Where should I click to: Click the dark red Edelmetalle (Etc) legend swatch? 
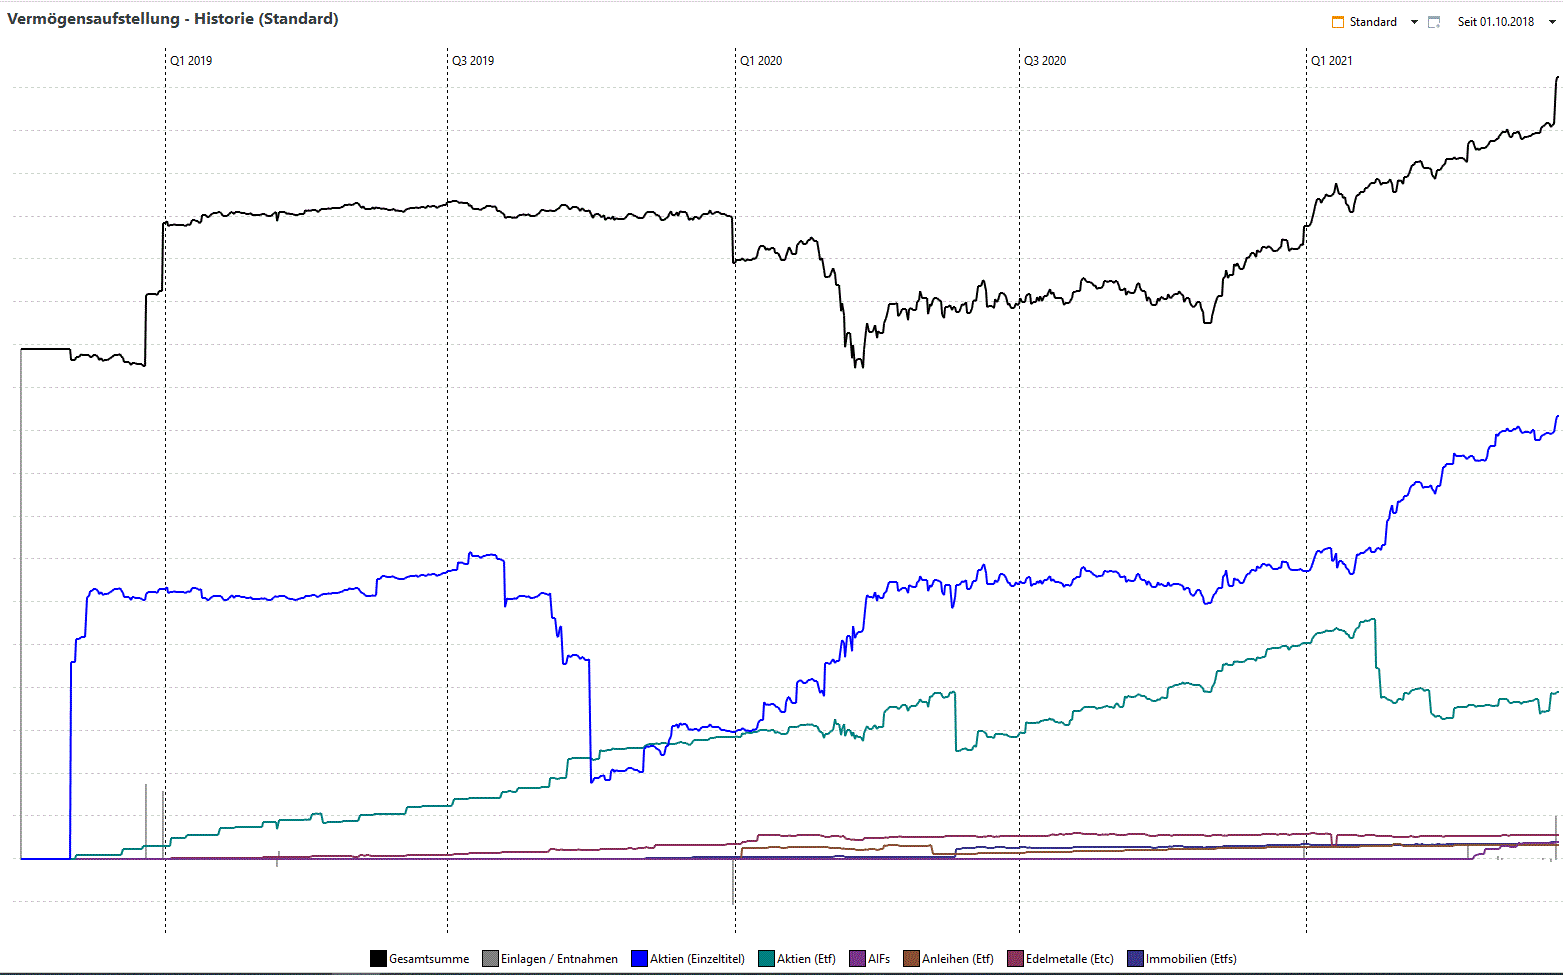[x=1015, y=959]
